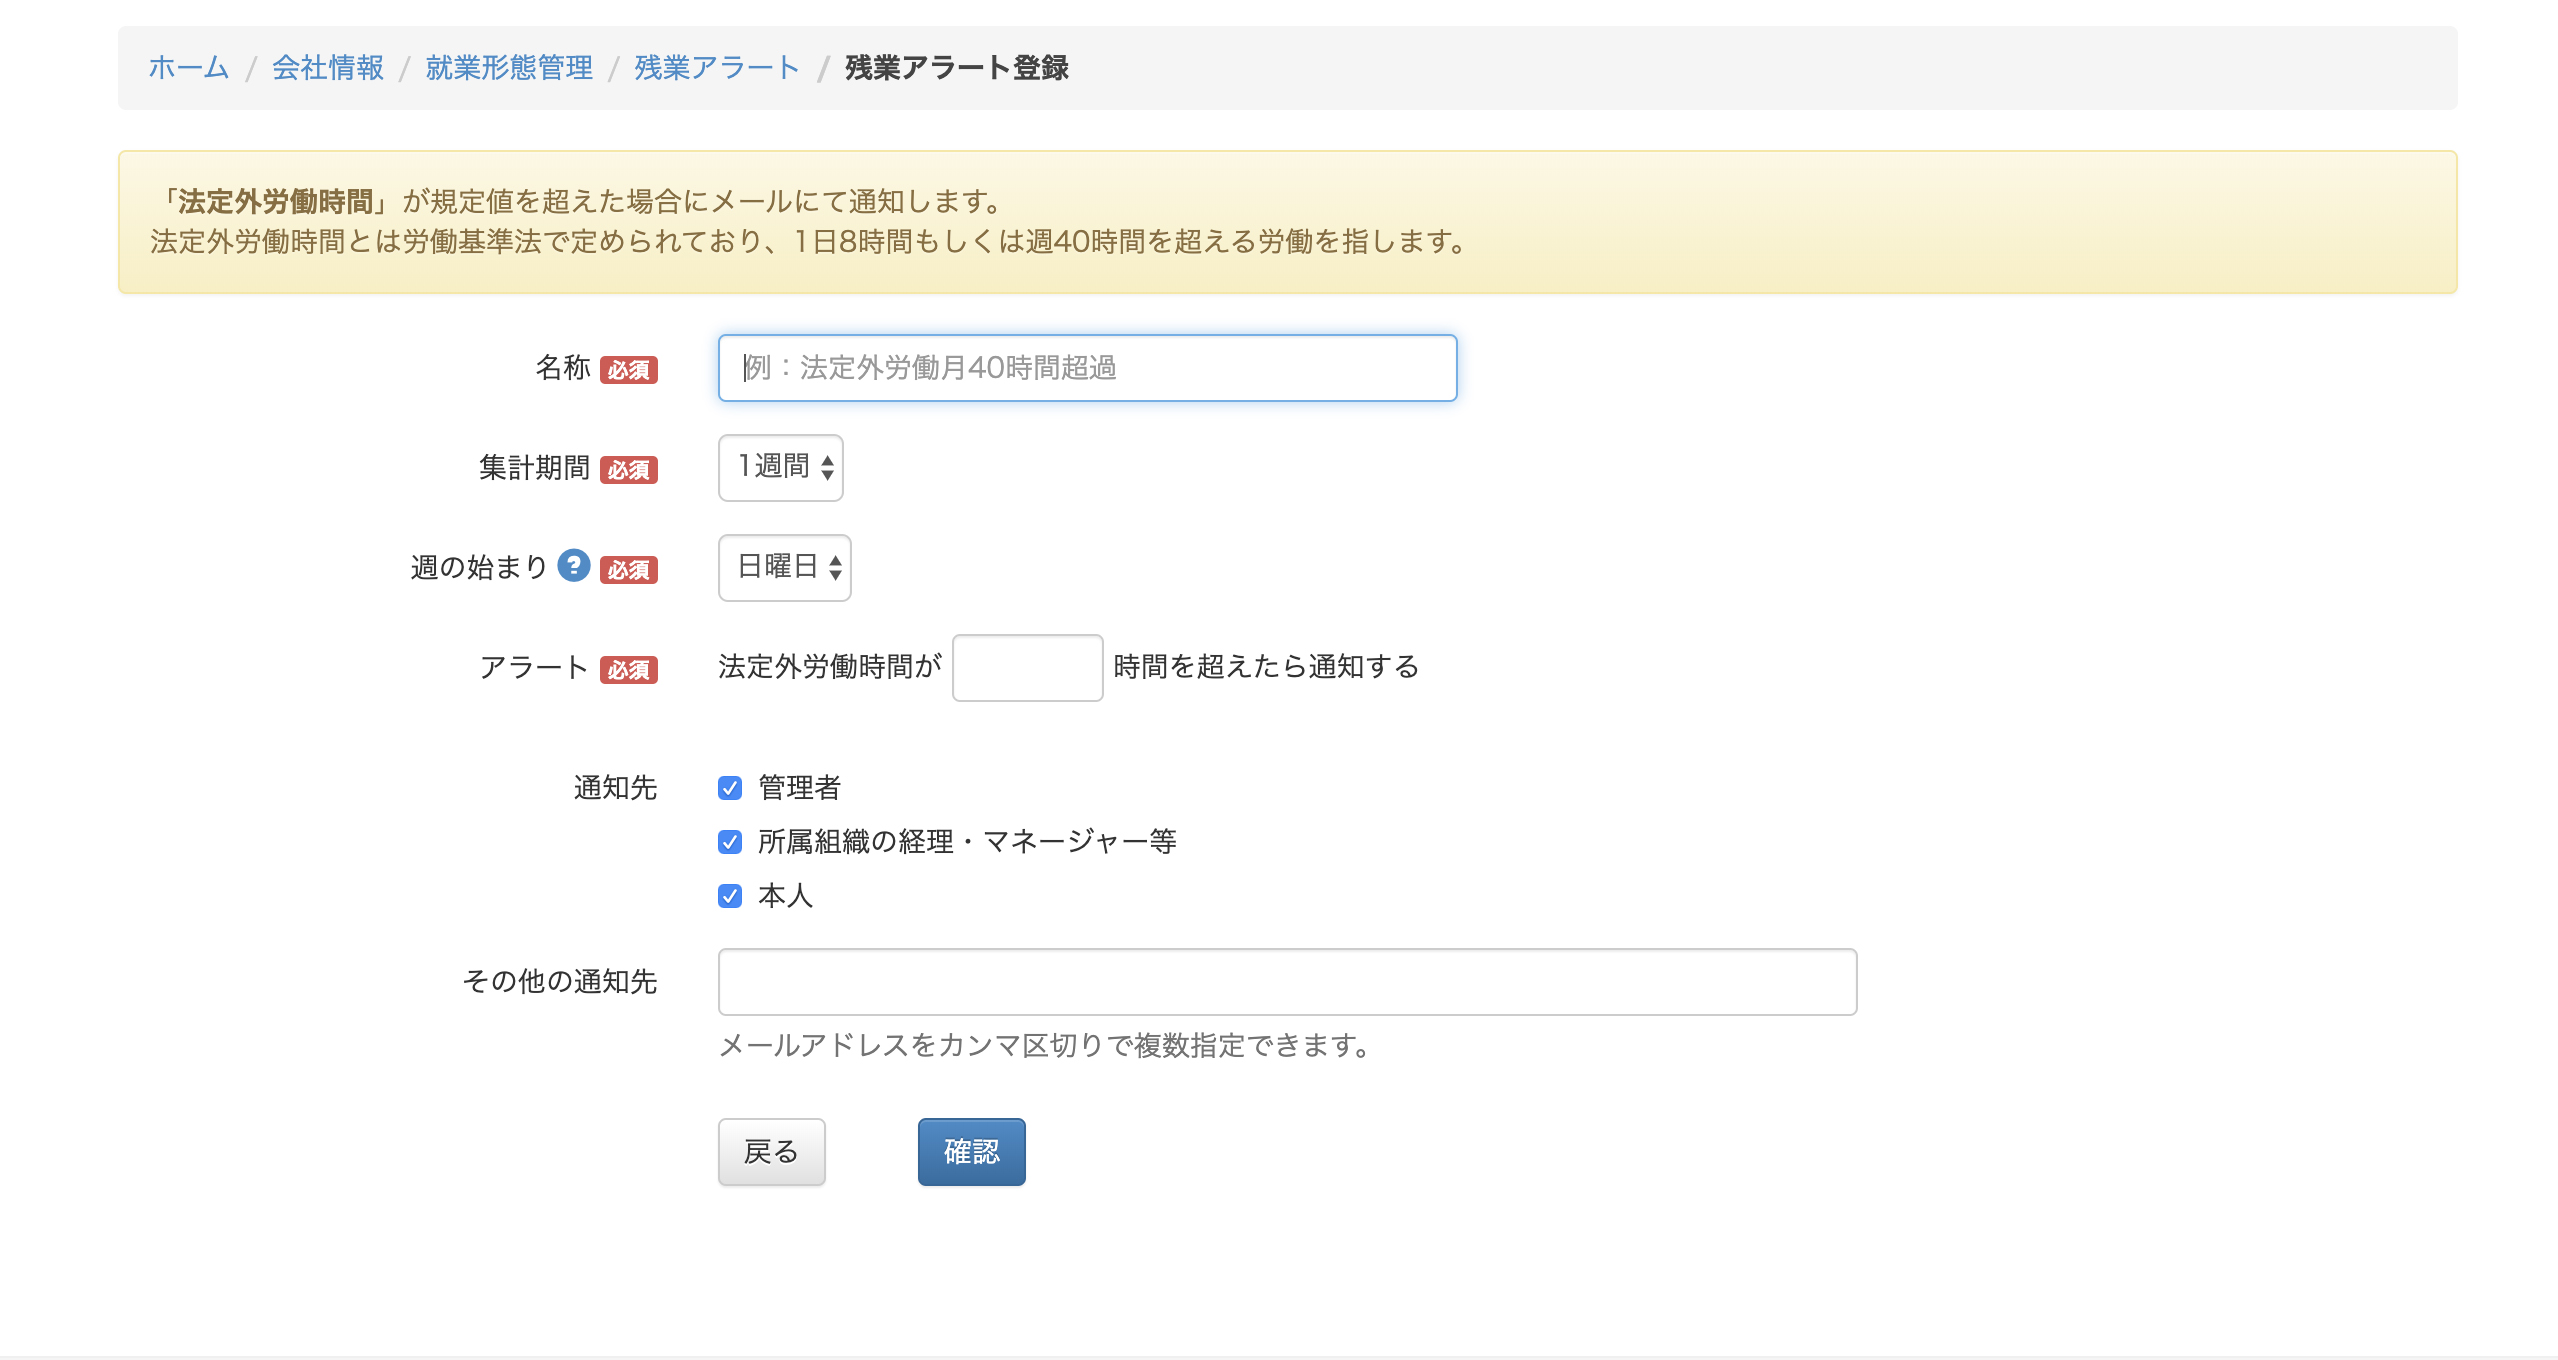Click the 残業アラート登録 current breadcrumb text
The width and height of the screenshot is (2558, 1360).
(x=957, y=67)
